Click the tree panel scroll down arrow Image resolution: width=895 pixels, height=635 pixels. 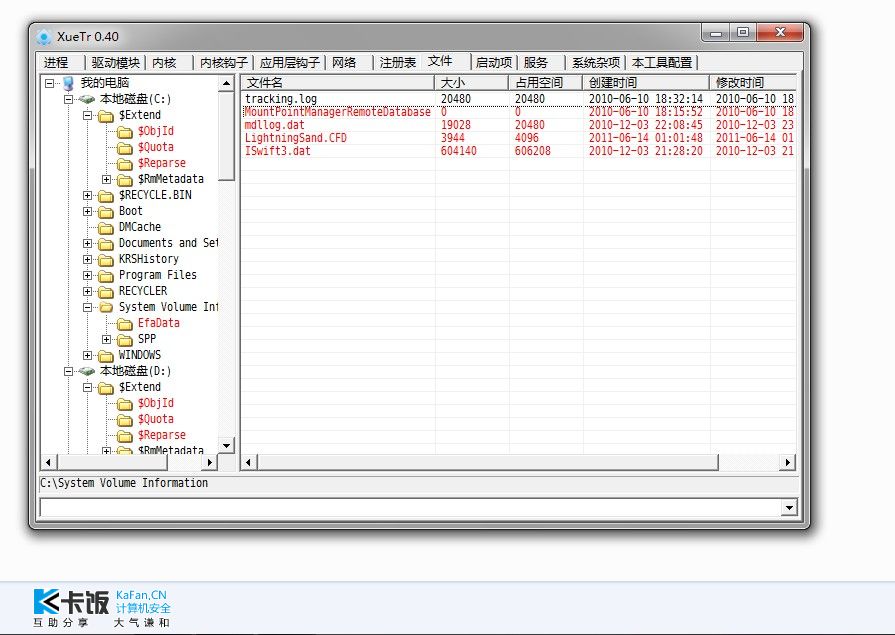tap(227, 445)
